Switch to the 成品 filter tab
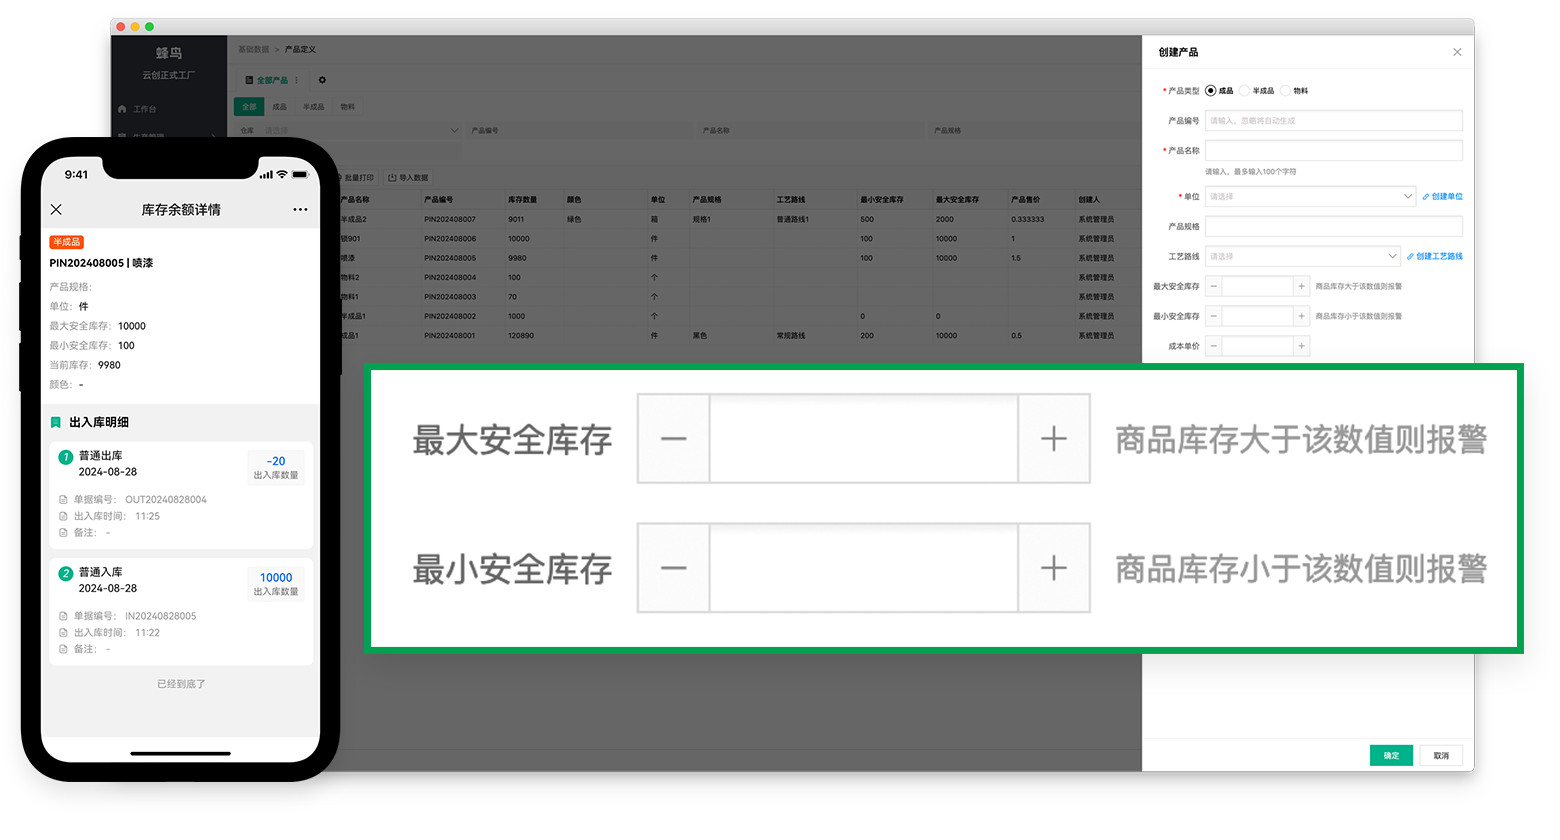 click(x=279, y=107)
